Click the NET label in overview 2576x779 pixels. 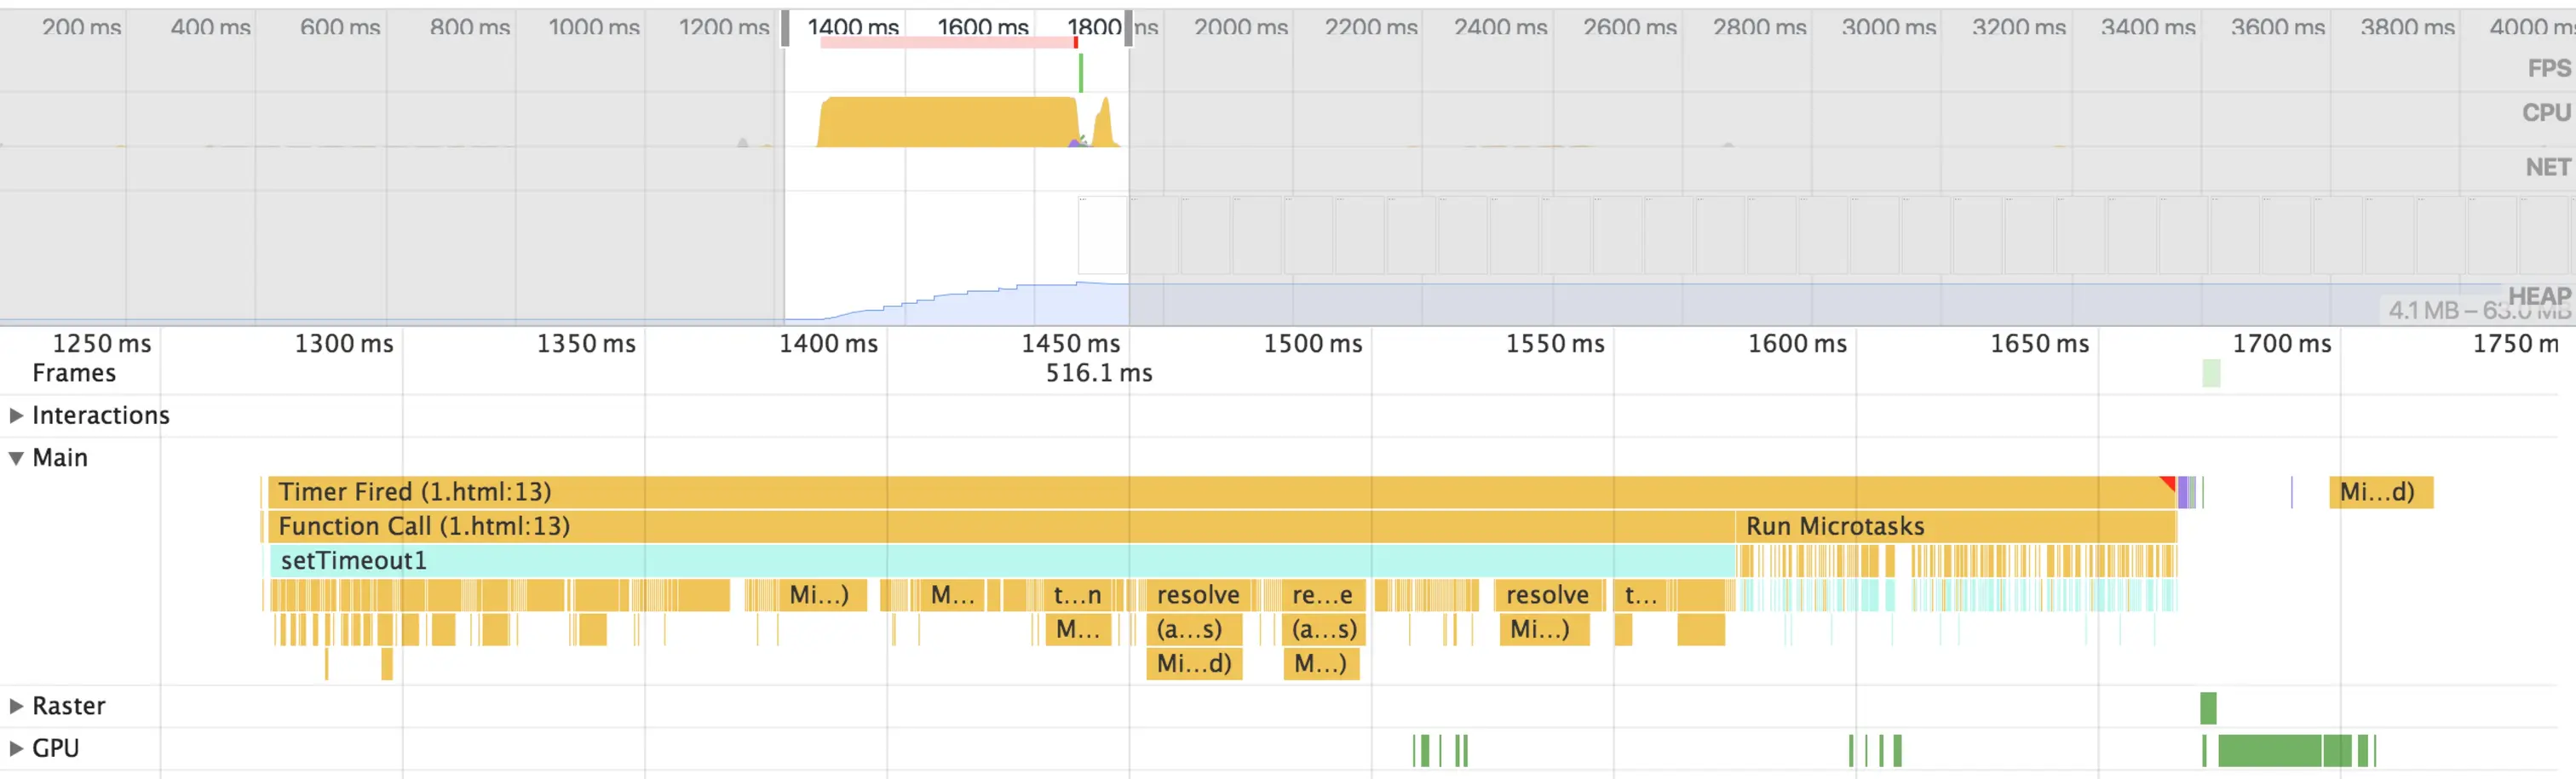click(x=2547, y=167)
